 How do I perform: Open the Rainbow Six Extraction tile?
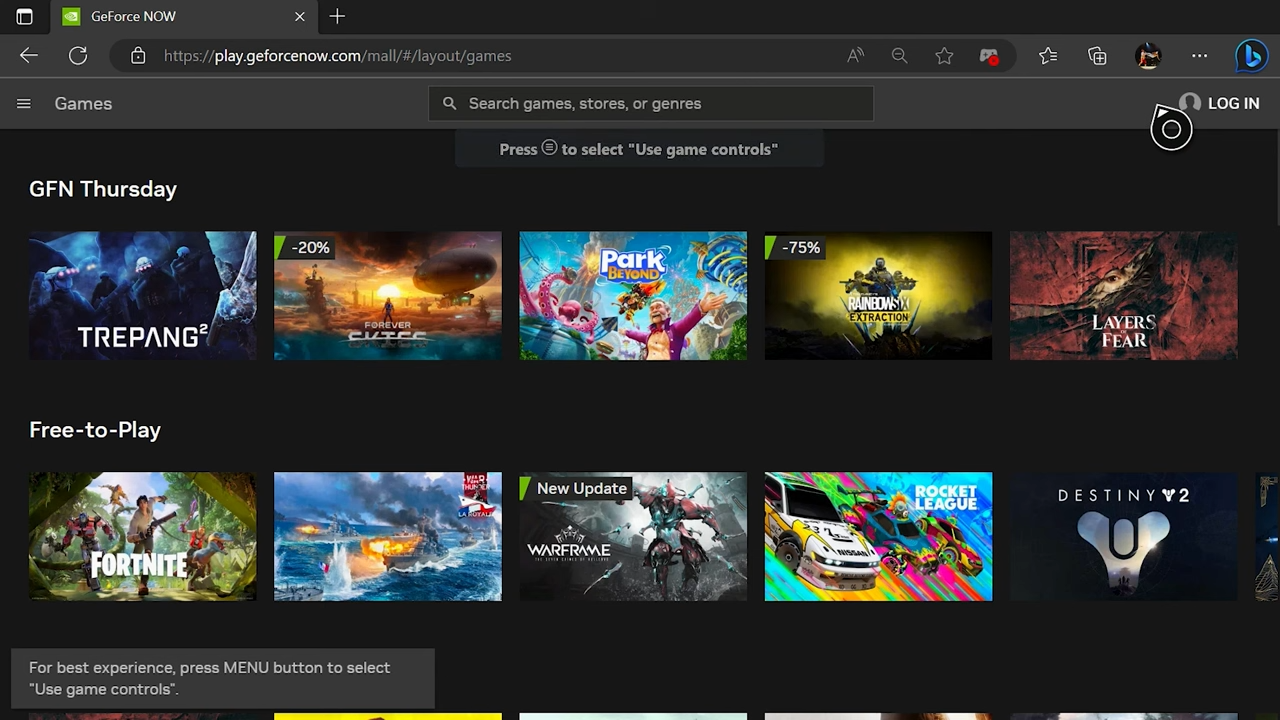[878, 296]
